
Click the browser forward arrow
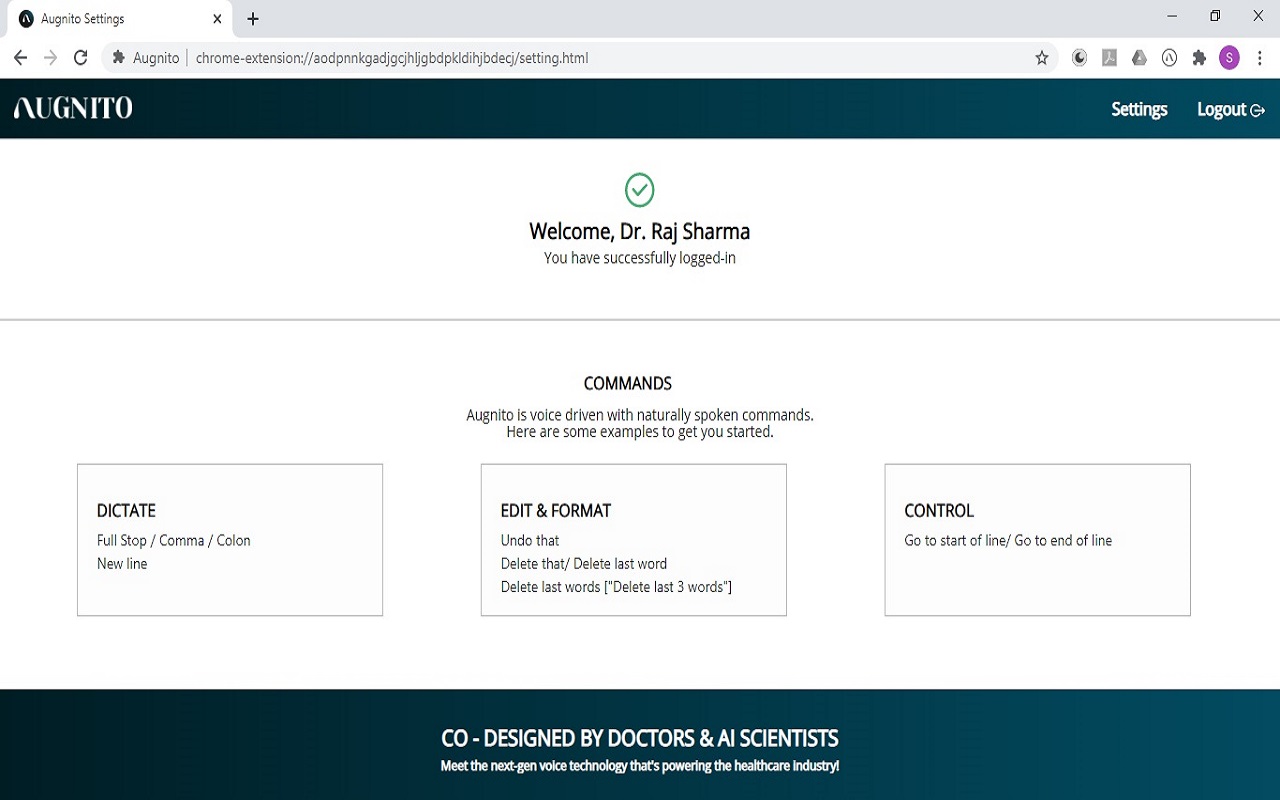[x=51, y=58]
